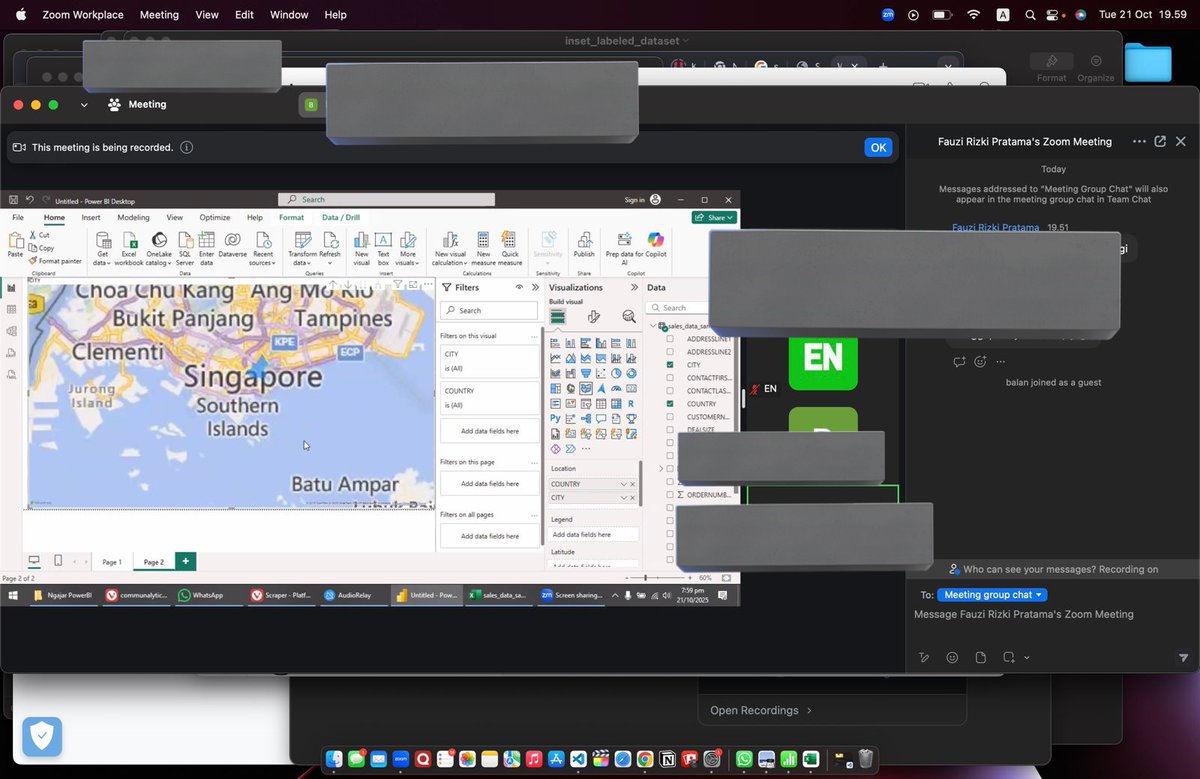The width and height of the screenshot is (1200, 779).
Task: Click the Refresh data icon
Action: coord(330,240)
